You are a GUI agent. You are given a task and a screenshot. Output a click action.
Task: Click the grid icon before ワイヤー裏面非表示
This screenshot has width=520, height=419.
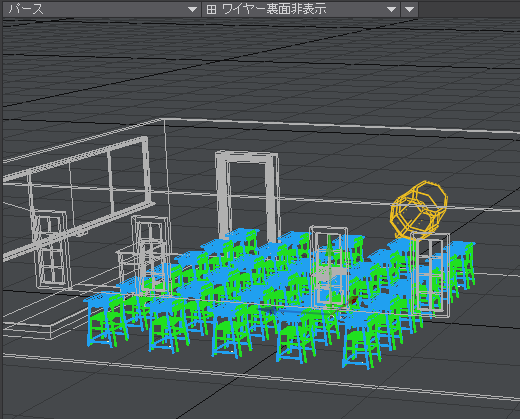pos(211,9)
